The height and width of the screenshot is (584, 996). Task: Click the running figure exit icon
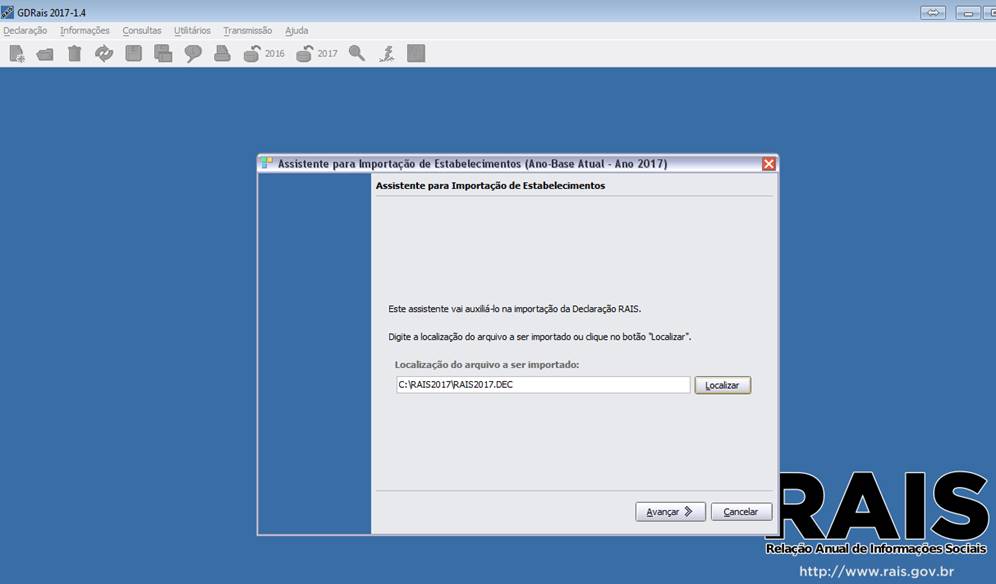(x=387, y=54)
